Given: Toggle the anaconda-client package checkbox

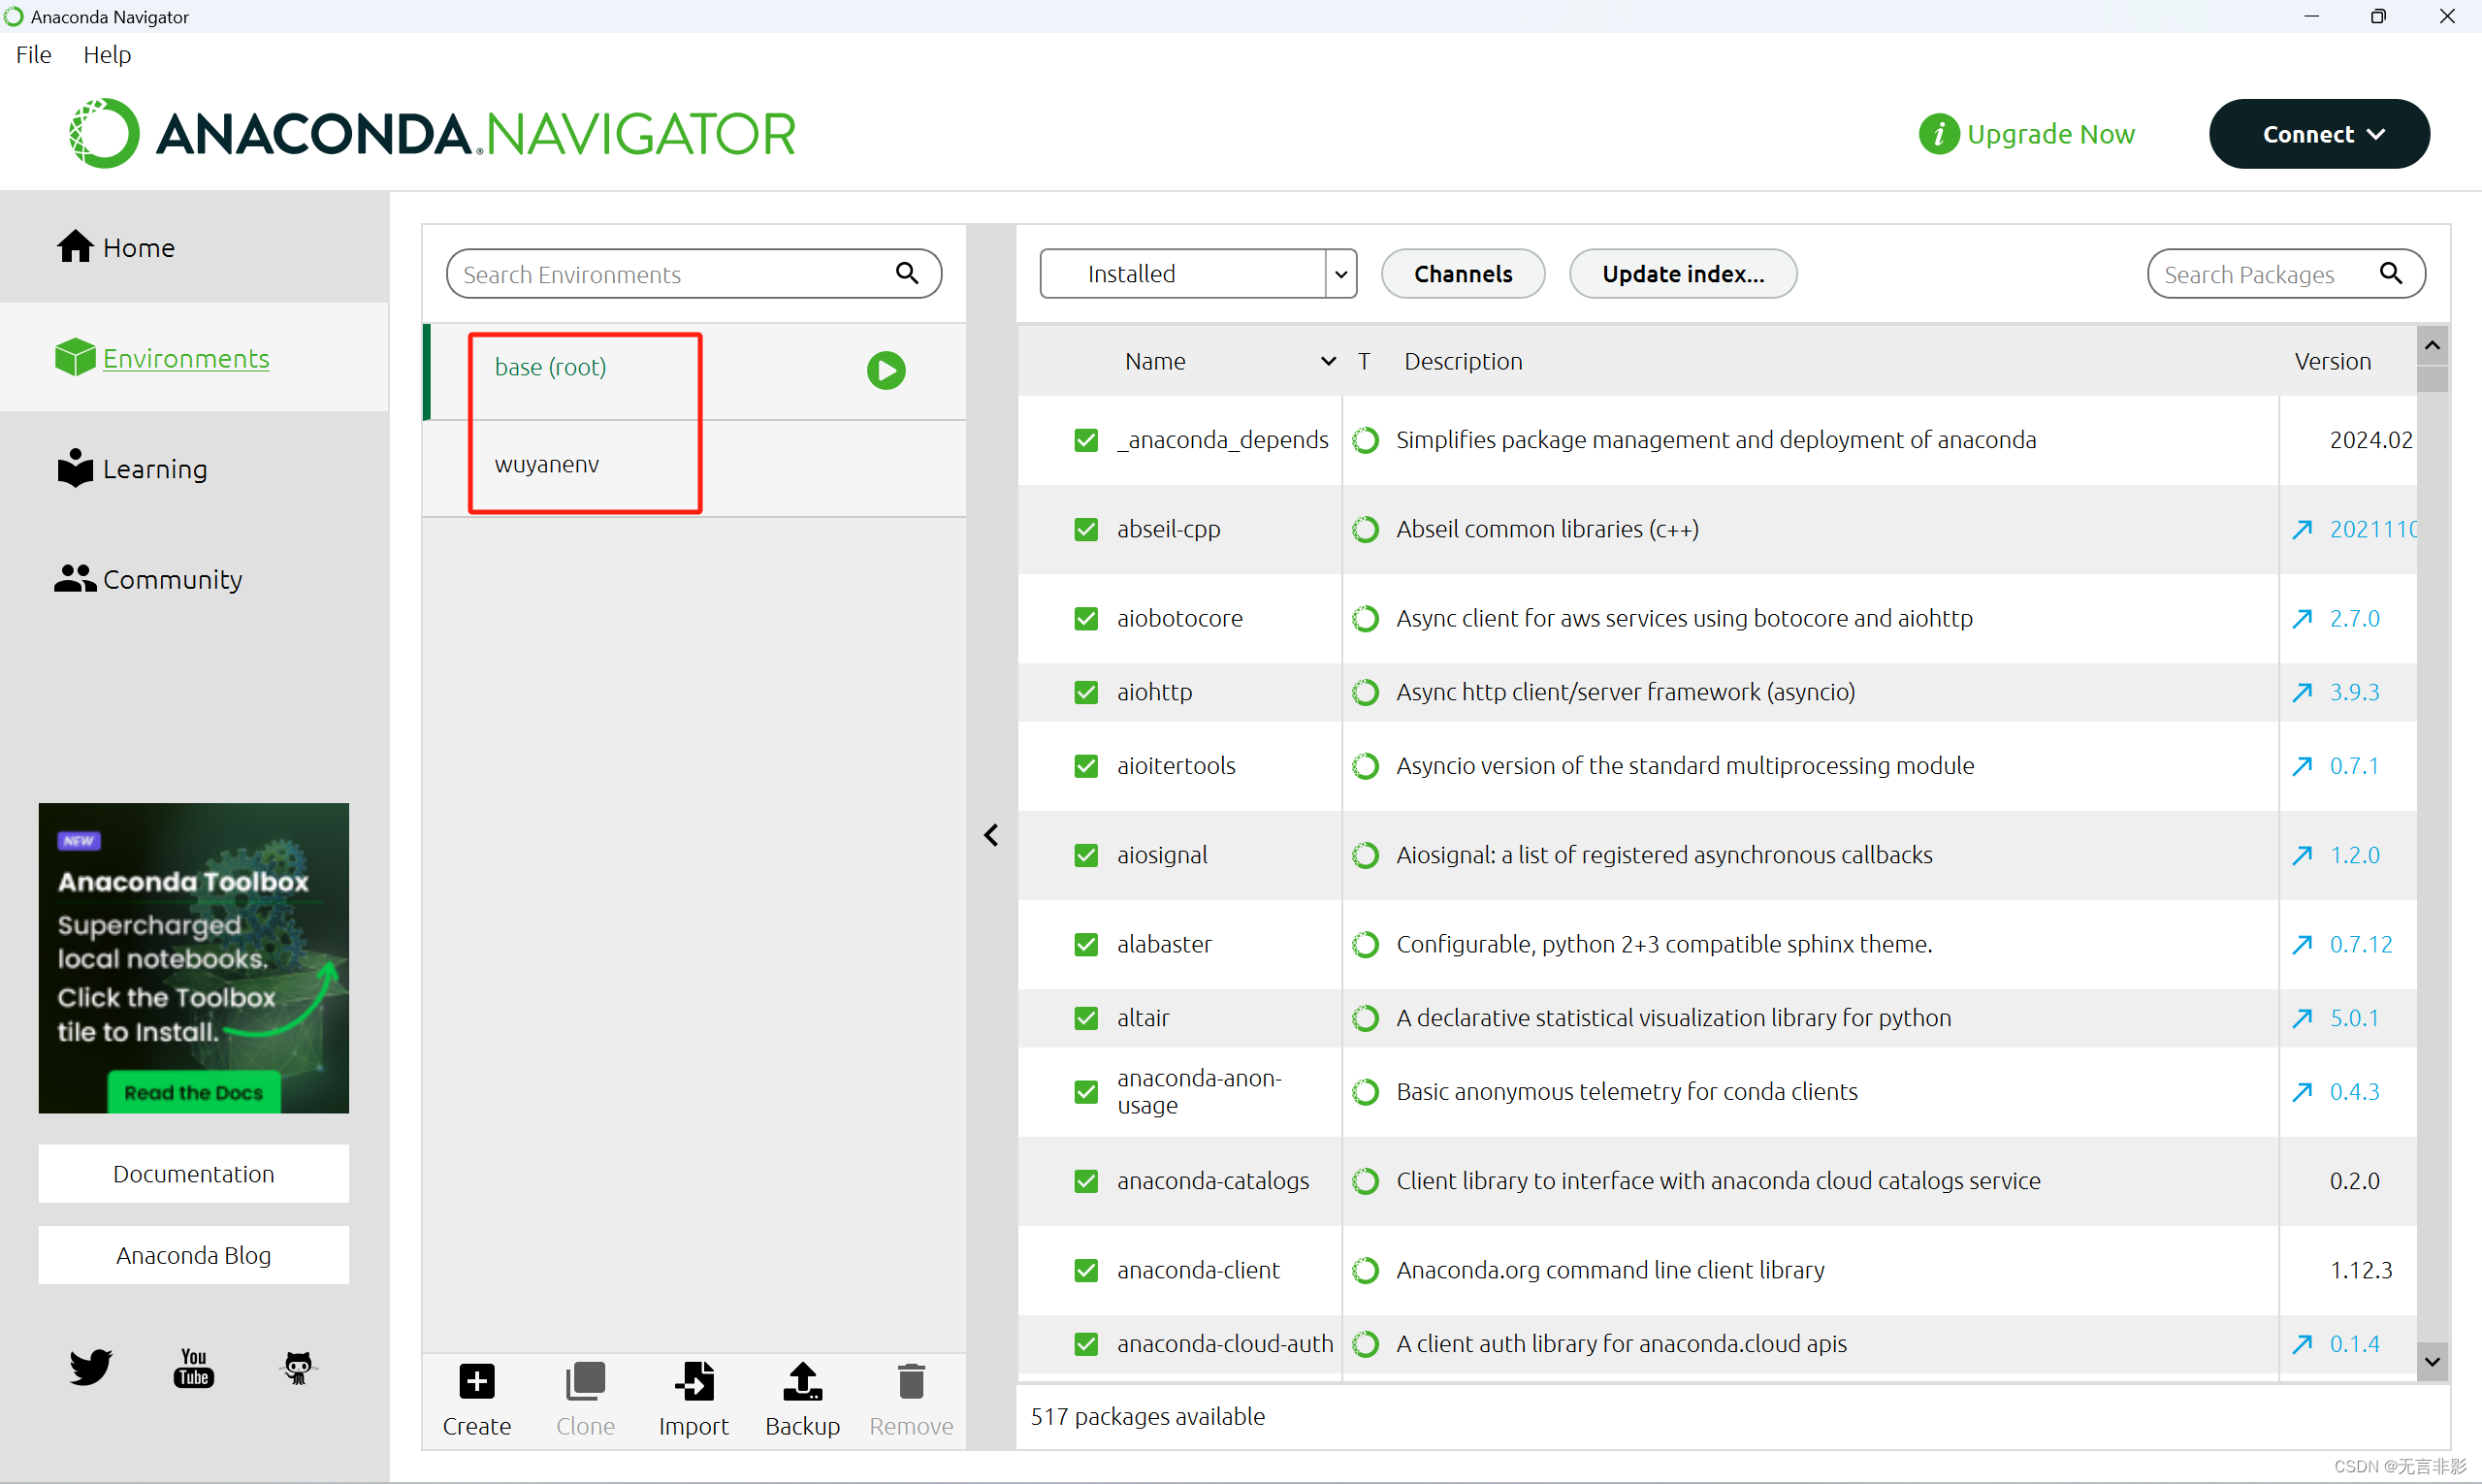Looking at the screenshot, I should point(1086,1270).
